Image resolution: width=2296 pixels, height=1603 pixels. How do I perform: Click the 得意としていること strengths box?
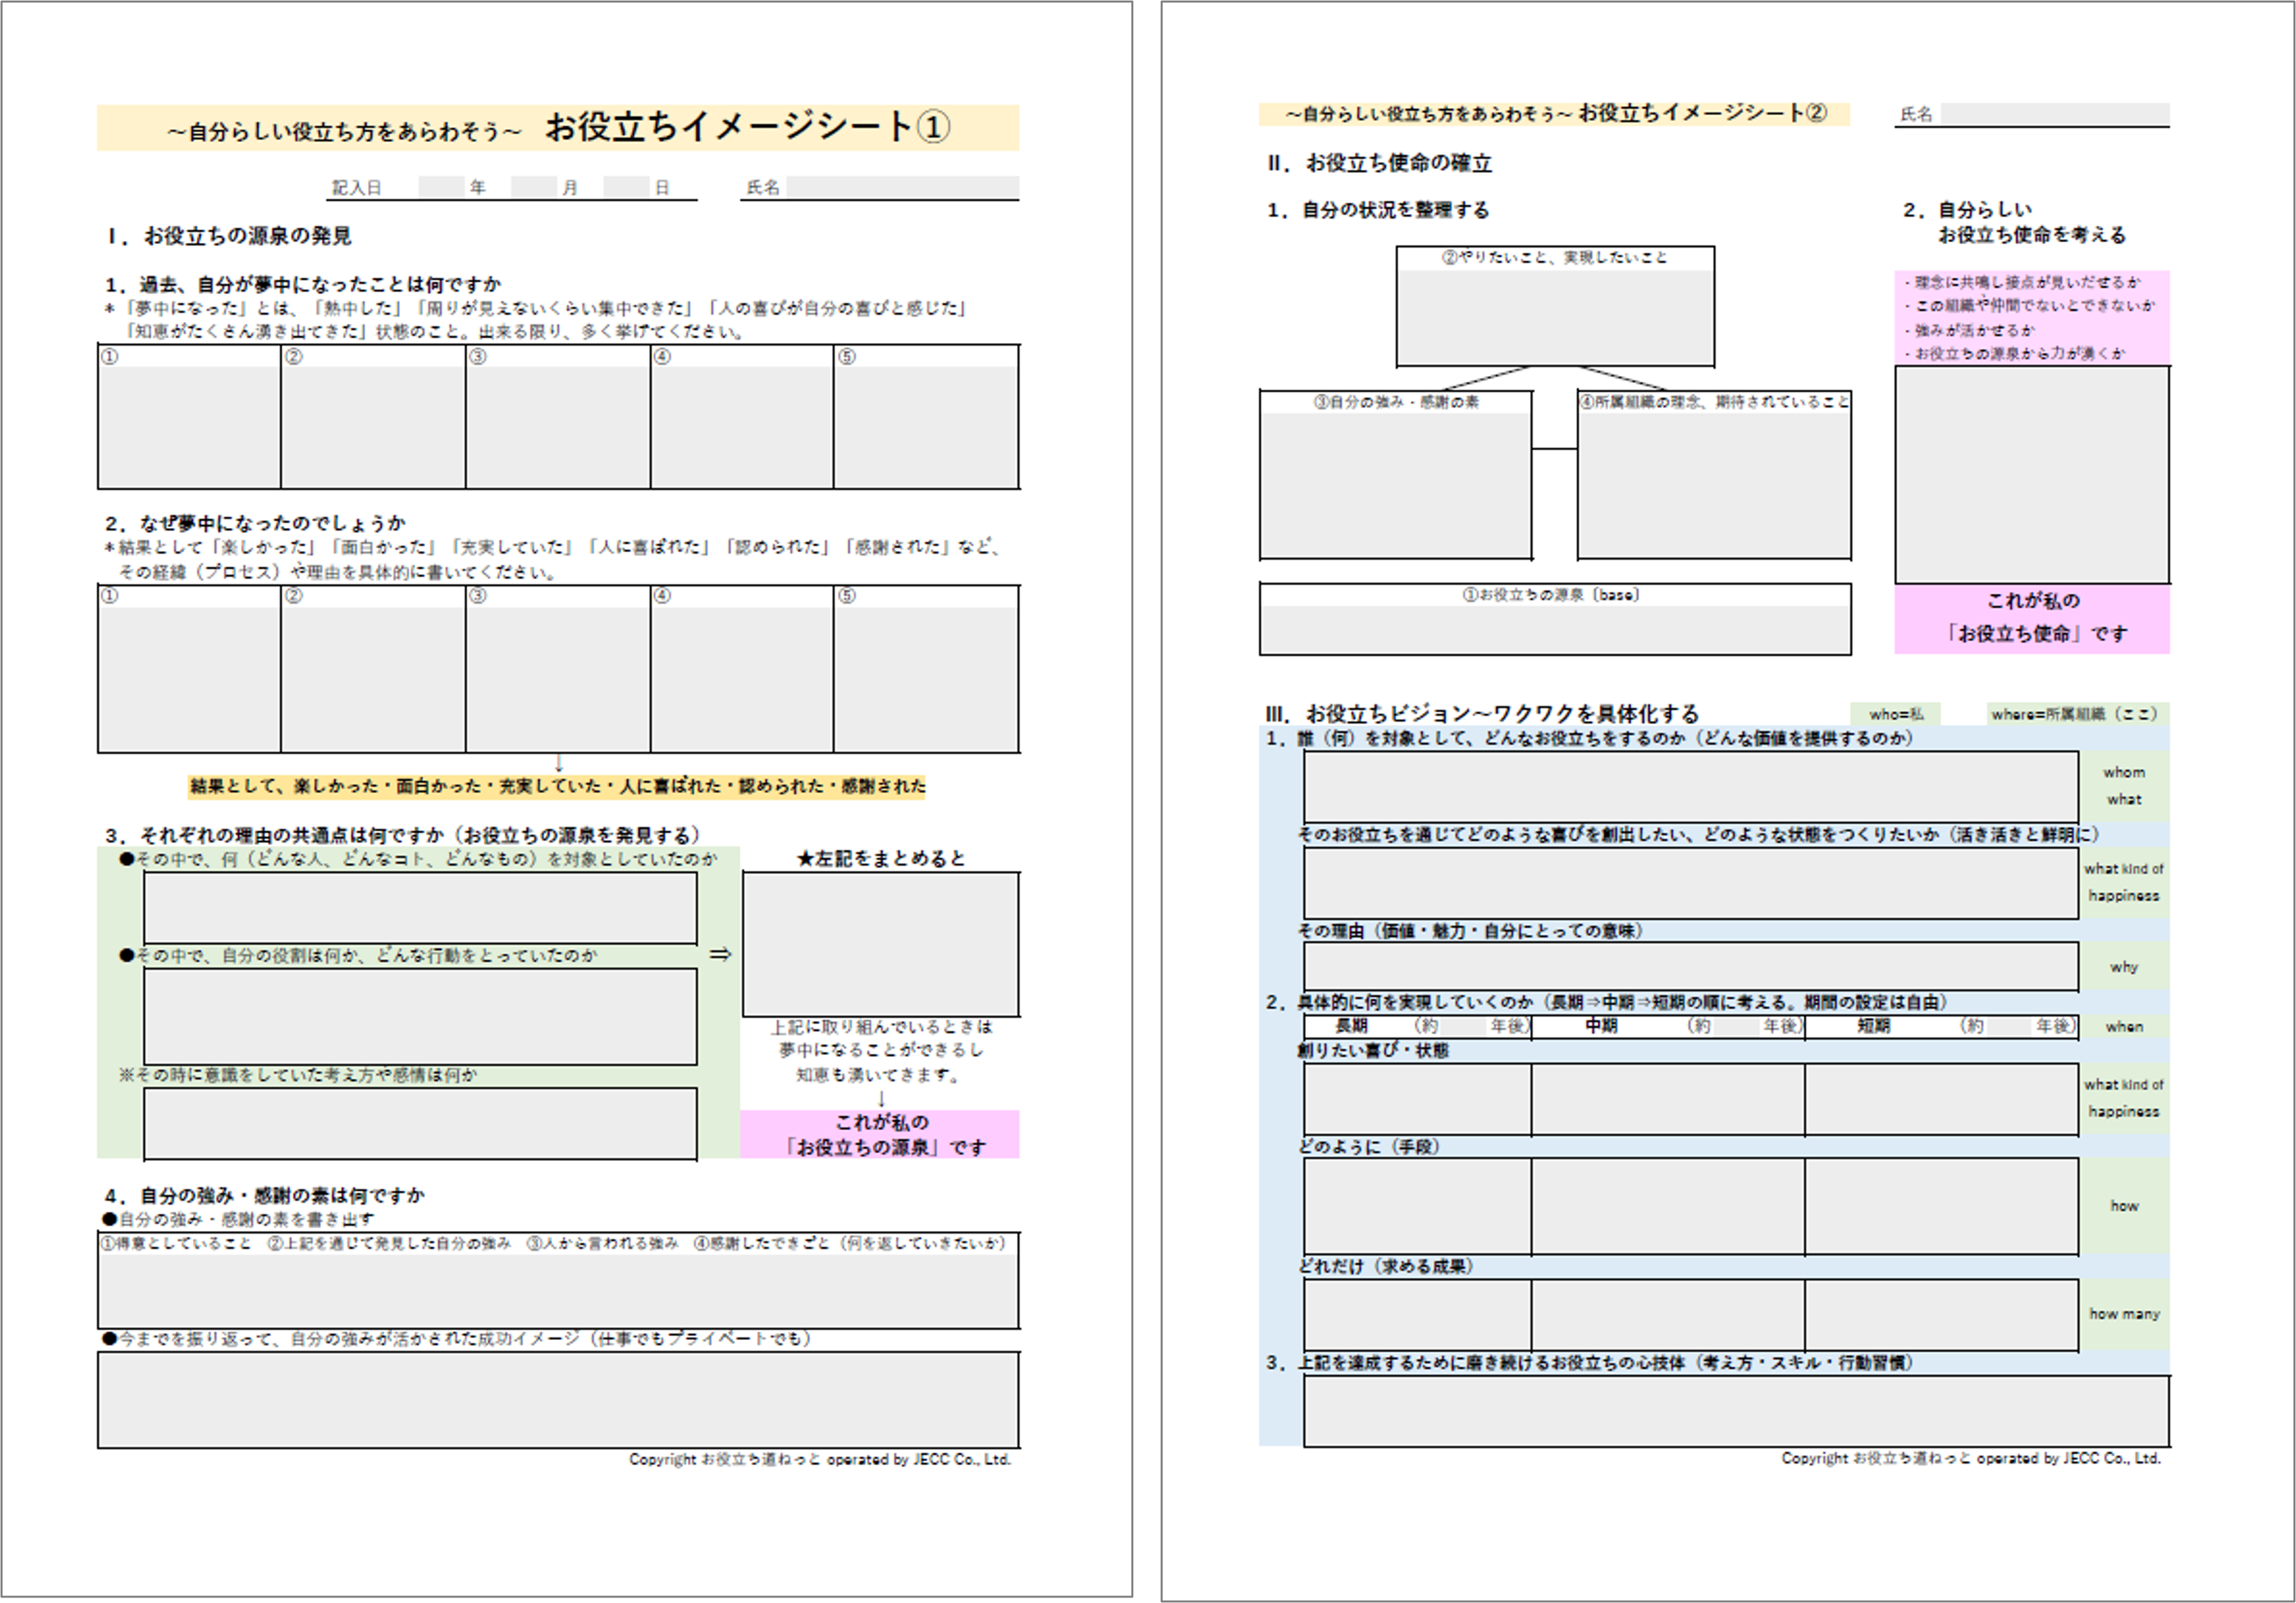[x=558, y=1281]
